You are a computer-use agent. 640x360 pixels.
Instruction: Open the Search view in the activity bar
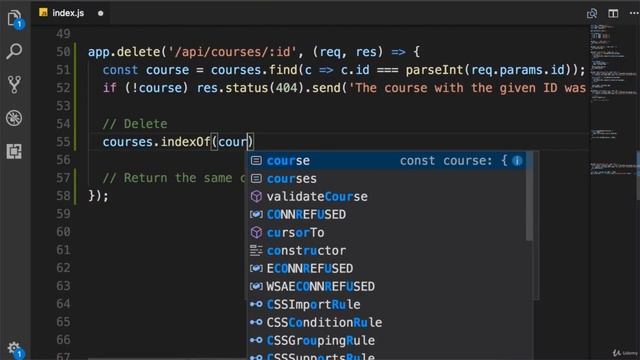pyautogui.click(x=14, y=51)
